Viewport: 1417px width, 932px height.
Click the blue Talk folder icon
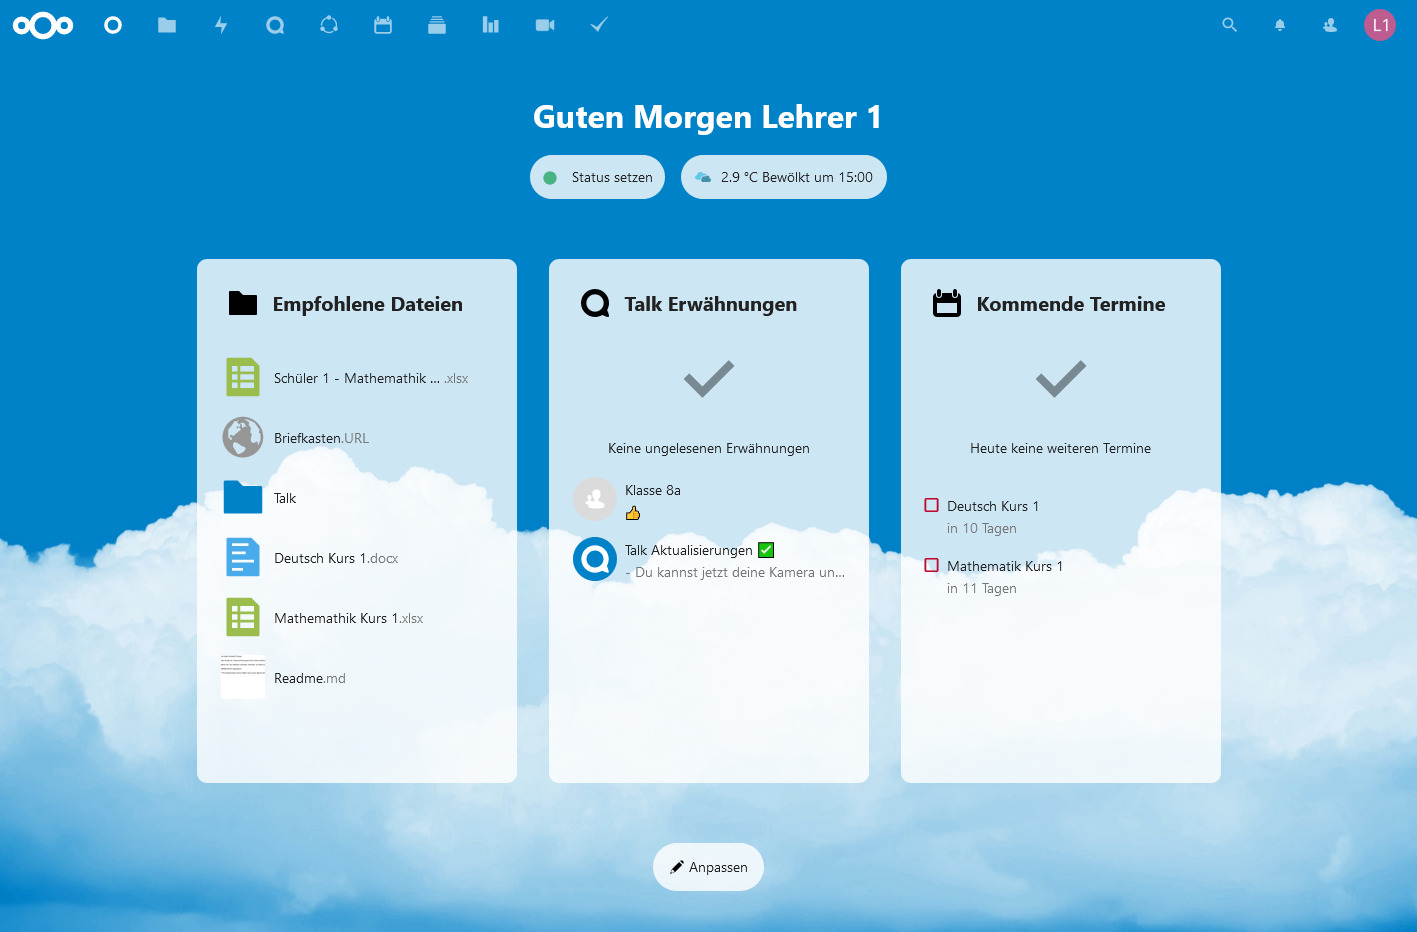243,497
